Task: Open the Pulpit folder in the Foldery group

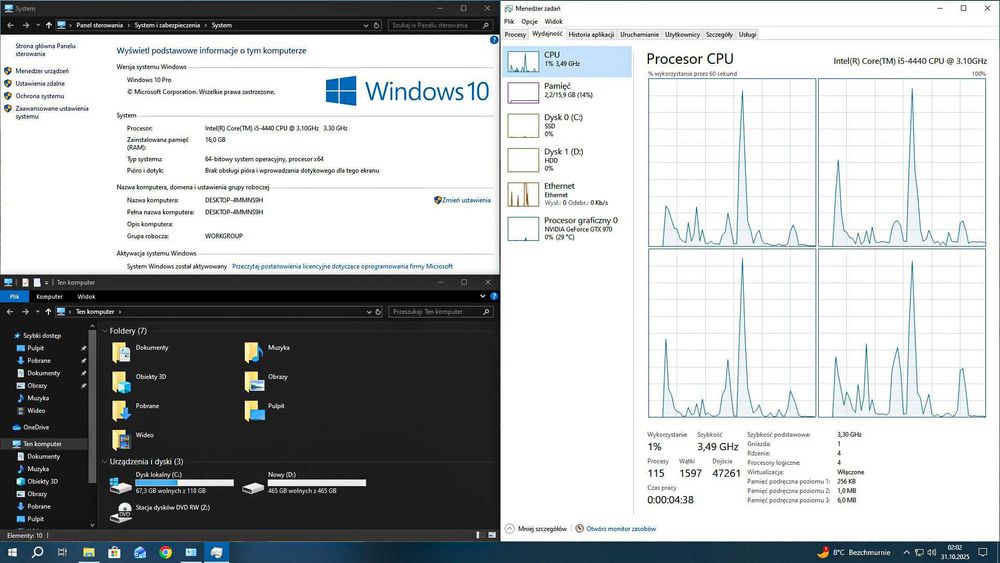Action: pos(265,409)
